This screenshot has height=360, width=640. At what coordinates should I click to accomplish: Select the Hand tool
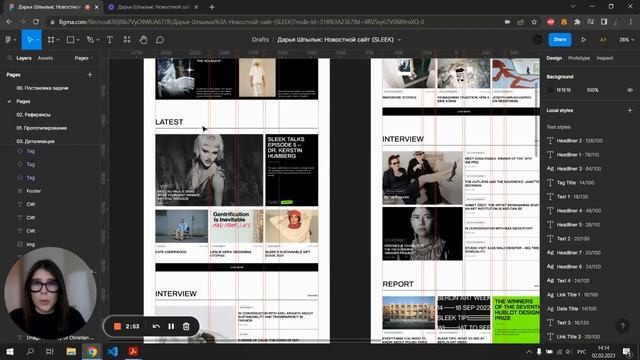[x=143, y=40]
